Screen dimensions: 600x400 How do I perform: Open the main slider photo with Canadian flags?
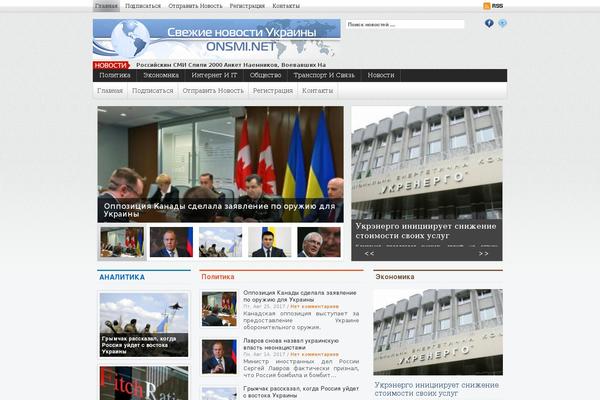[x=220, y=151]
